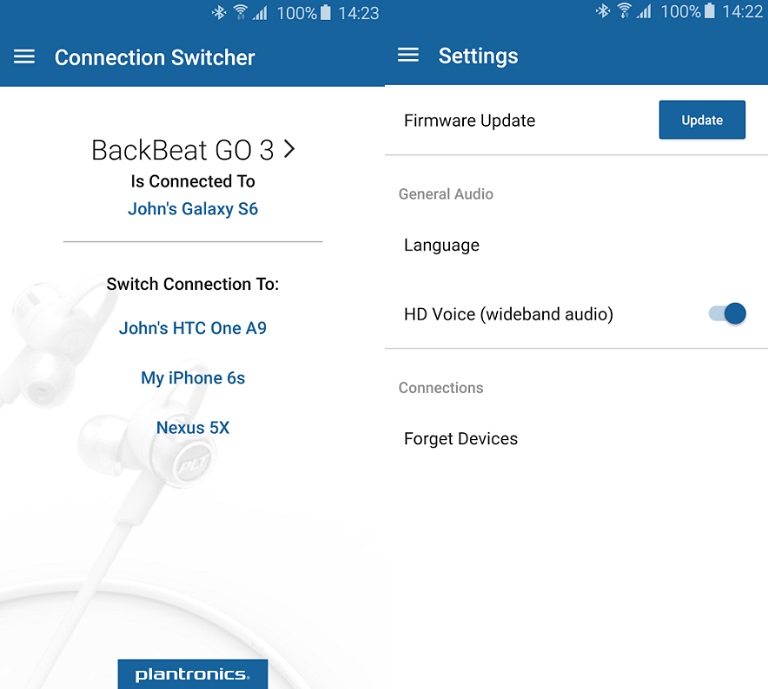This screenshot has height=689, width=768.
Task: Tap signal strength icon in right status bar
Action: (645, 12)
